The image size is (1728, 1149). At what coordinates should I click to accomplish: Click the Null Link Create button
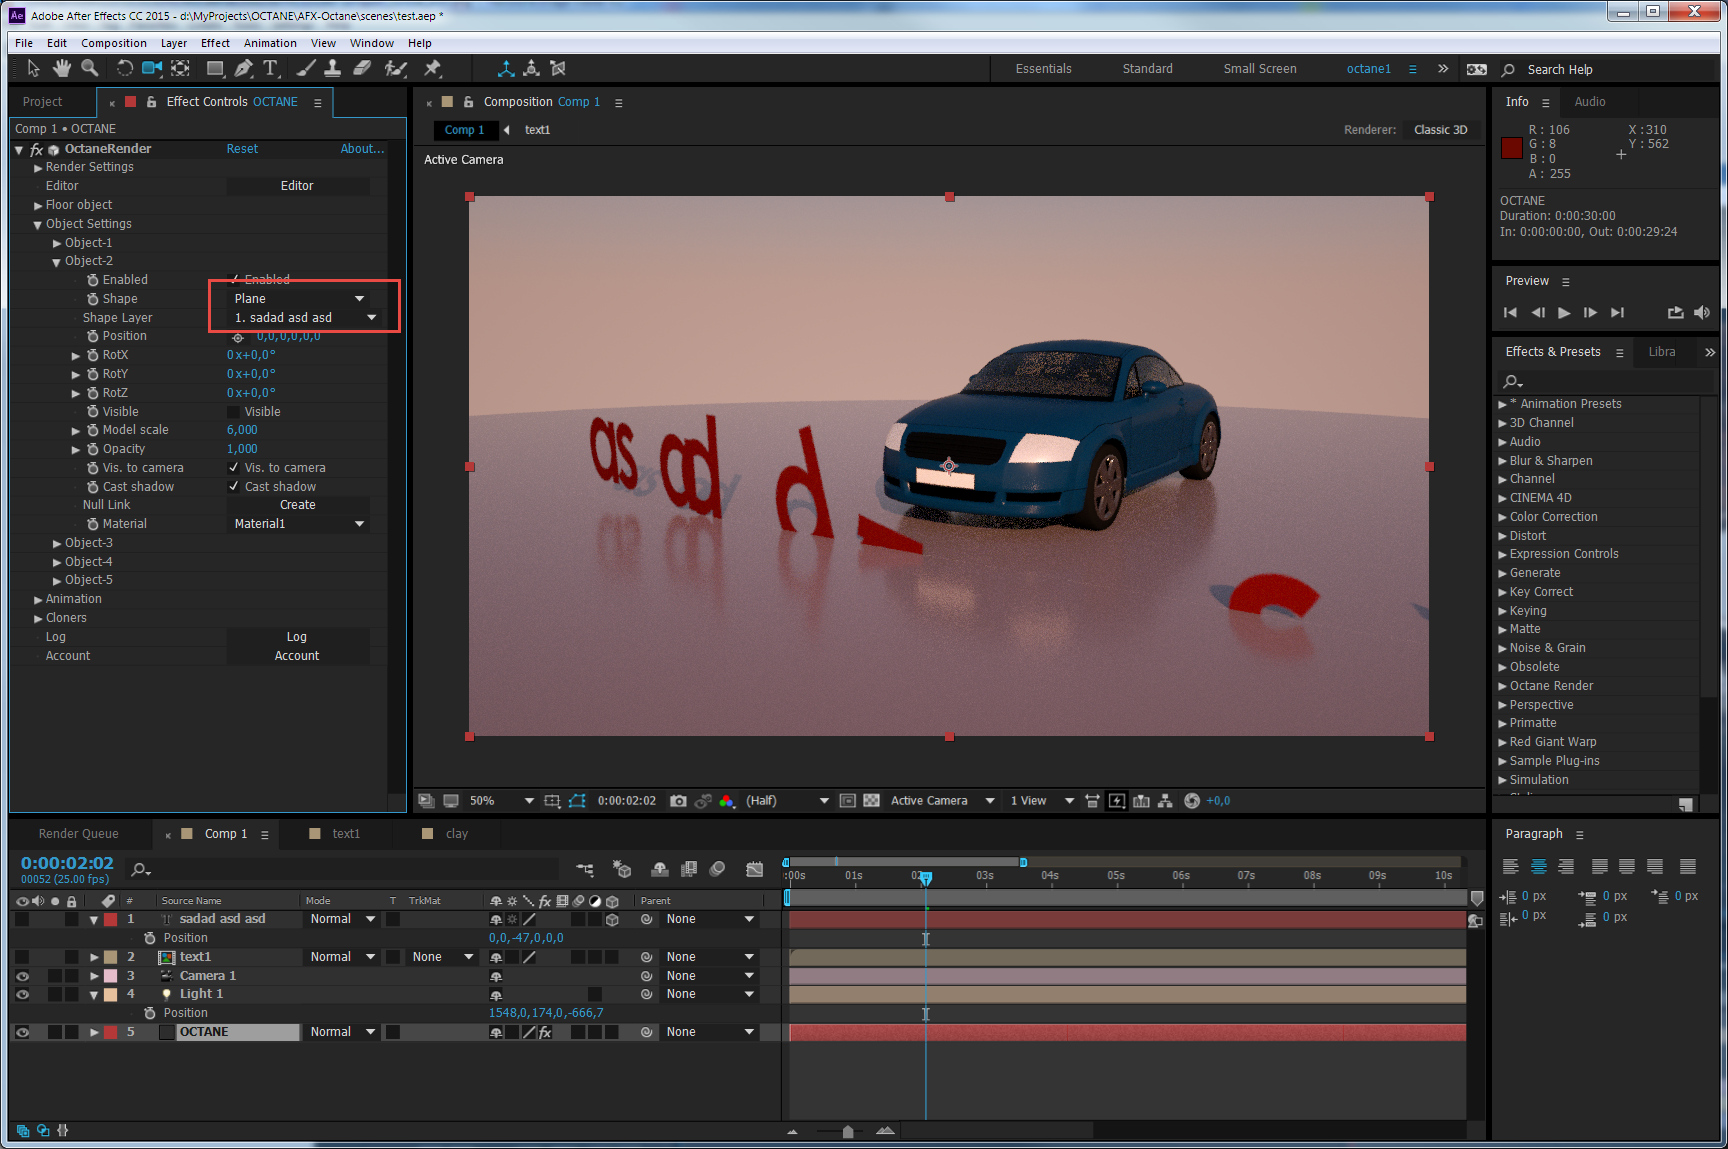coord(298,505)
